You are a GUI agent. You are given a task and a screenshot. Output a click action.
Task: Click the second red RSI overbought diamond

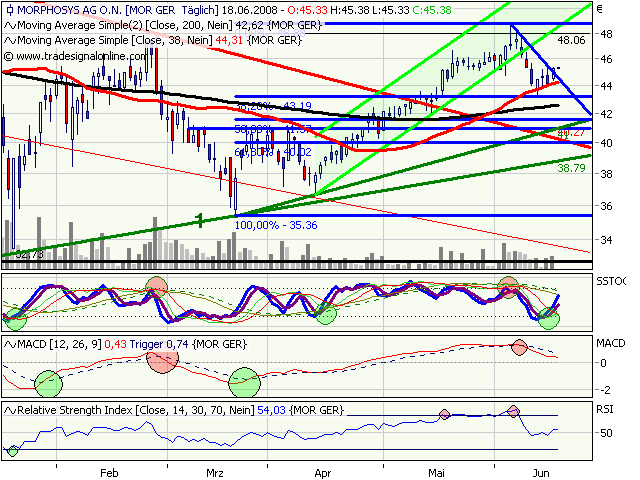tap(513, 411)
